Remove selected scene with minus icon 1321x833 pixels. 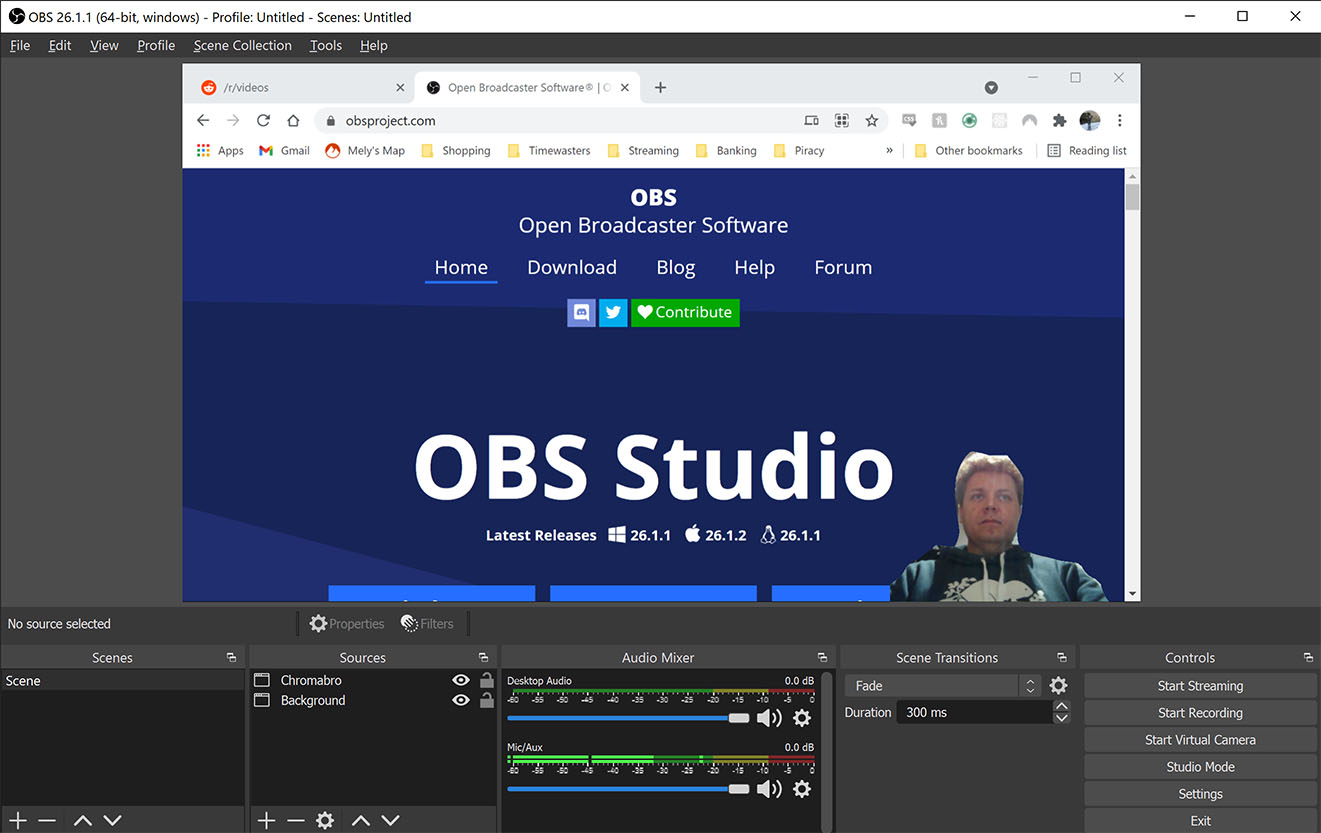[x=47, y=820]
